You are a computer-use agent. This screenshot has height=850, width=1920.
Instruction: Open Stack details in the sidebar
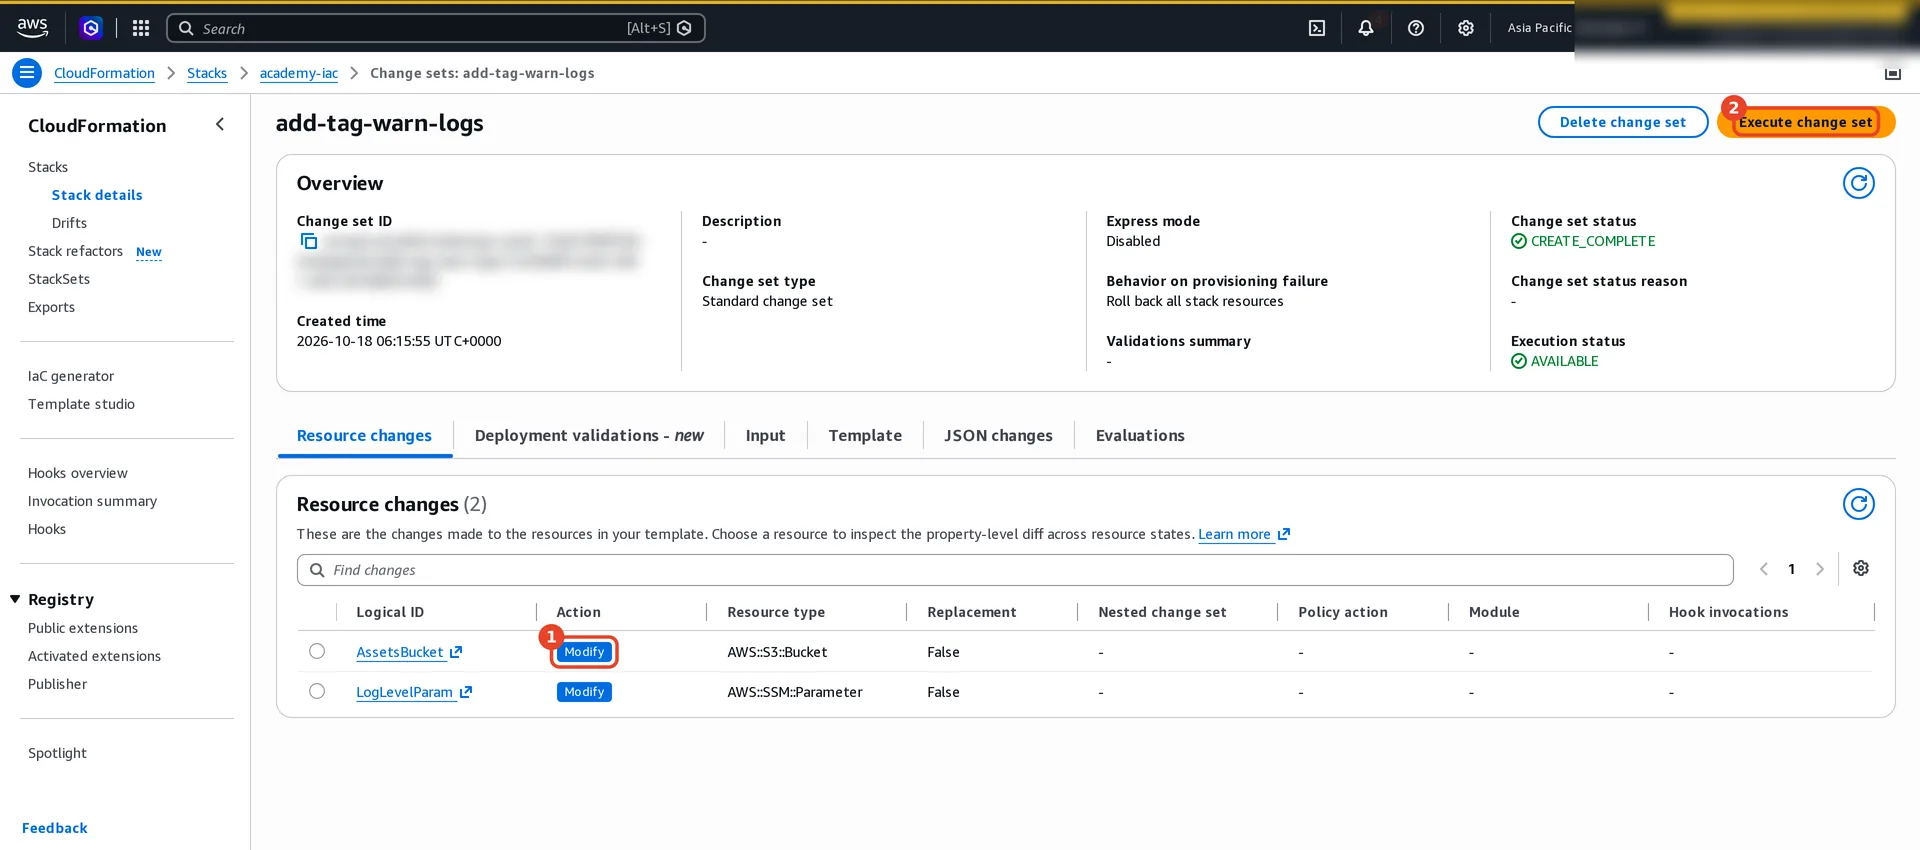click(97, 195)
